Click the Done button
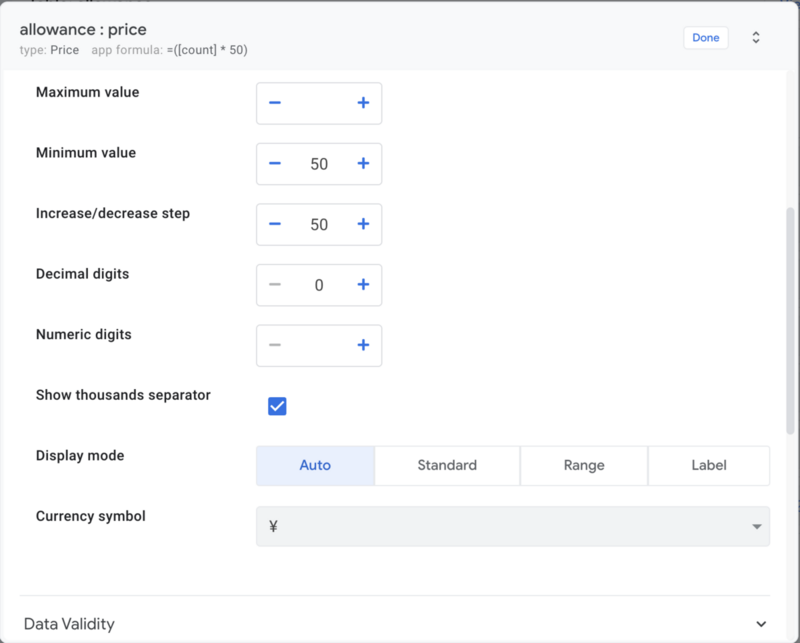800x643 pixels. (706, 38)
